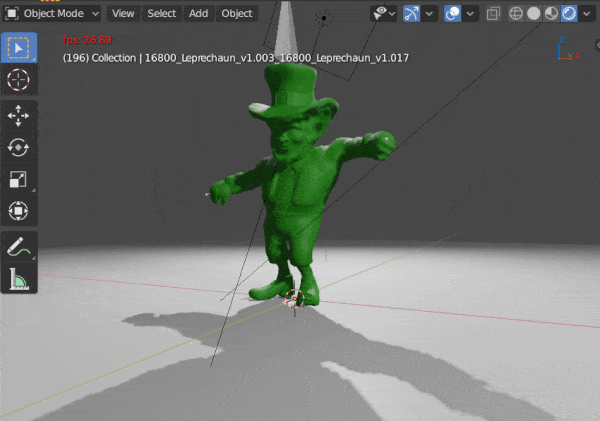Open the Select menu

point(161,14)
